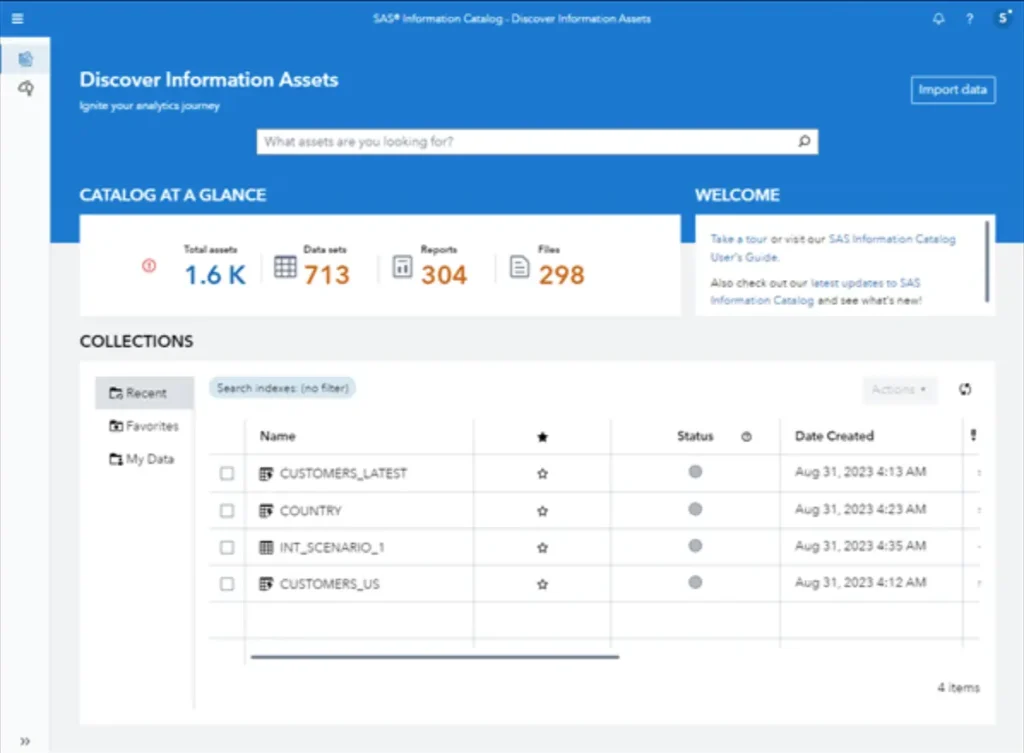
Task: Click the CUSTOMERS_LATEST status indicator dot
Action: point(696,472)
